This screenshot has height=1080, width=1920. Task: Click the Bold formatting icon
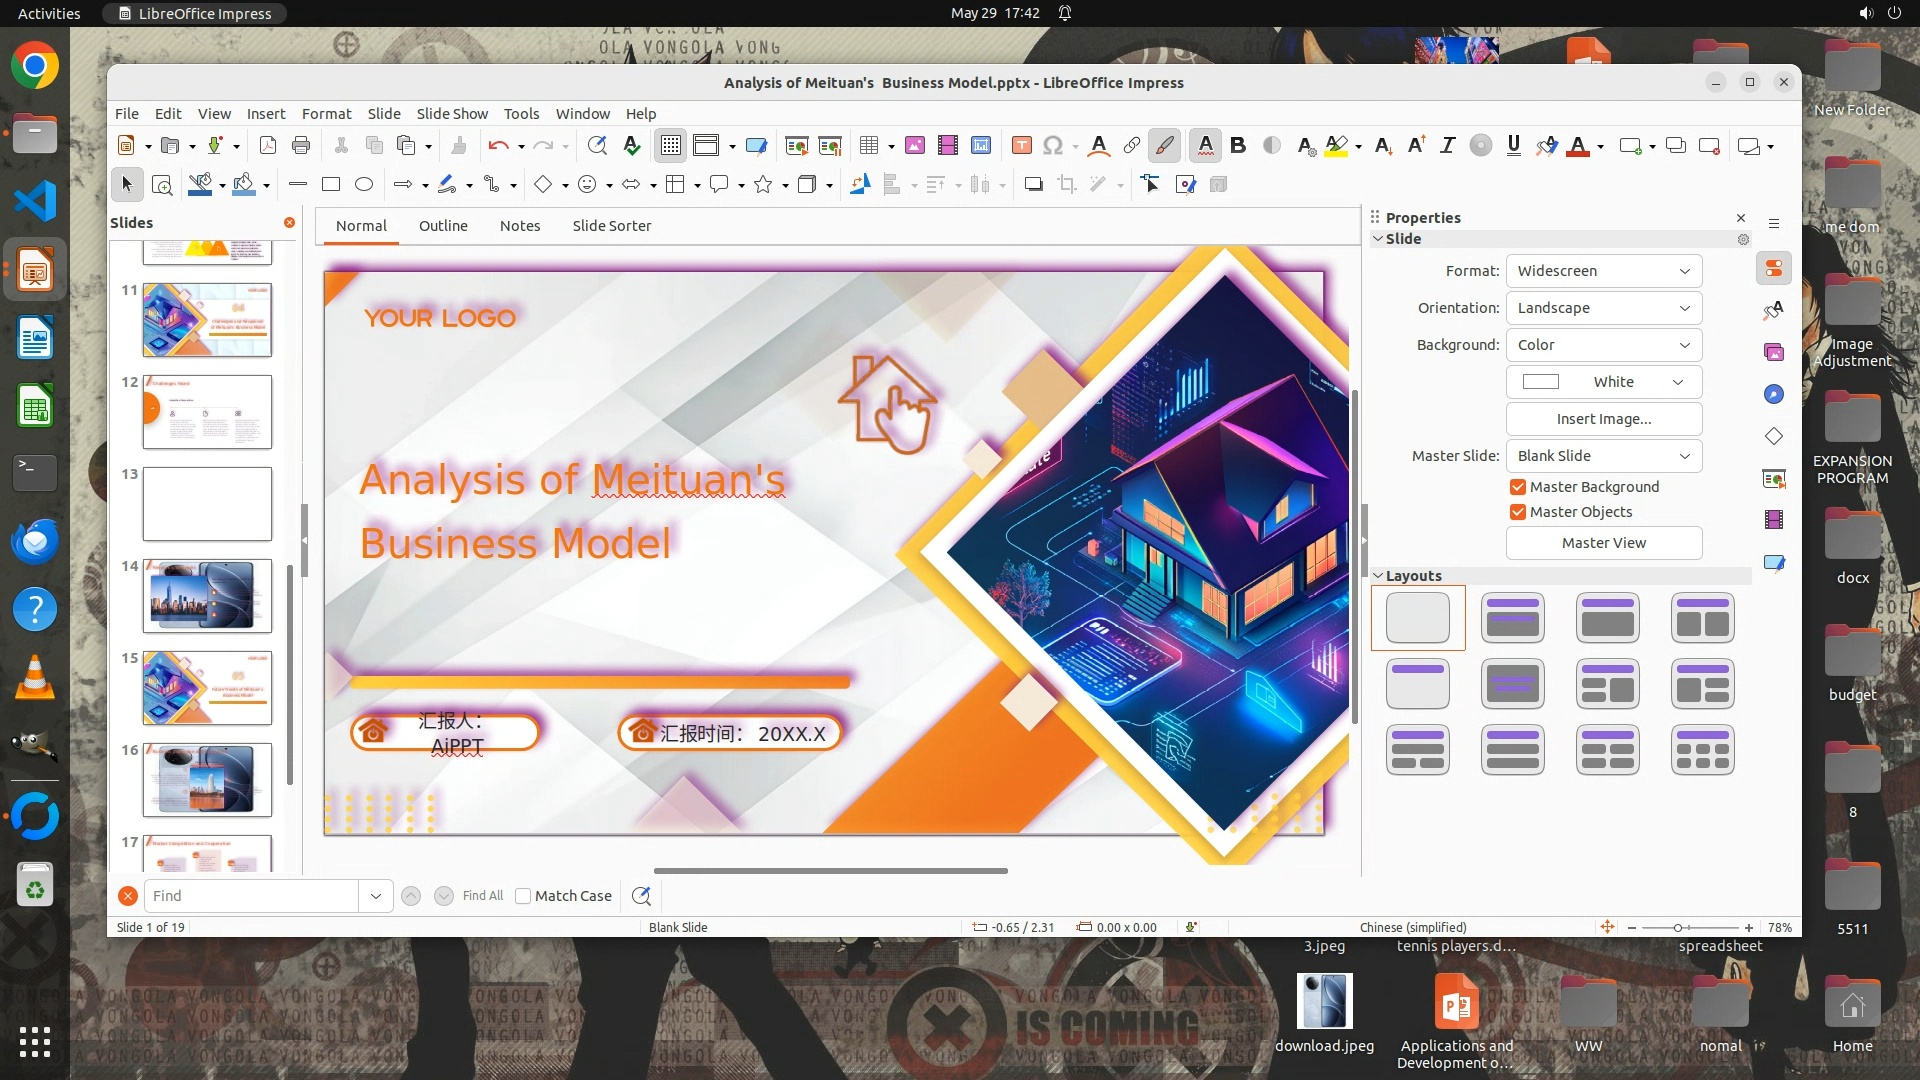(1238, 146)
